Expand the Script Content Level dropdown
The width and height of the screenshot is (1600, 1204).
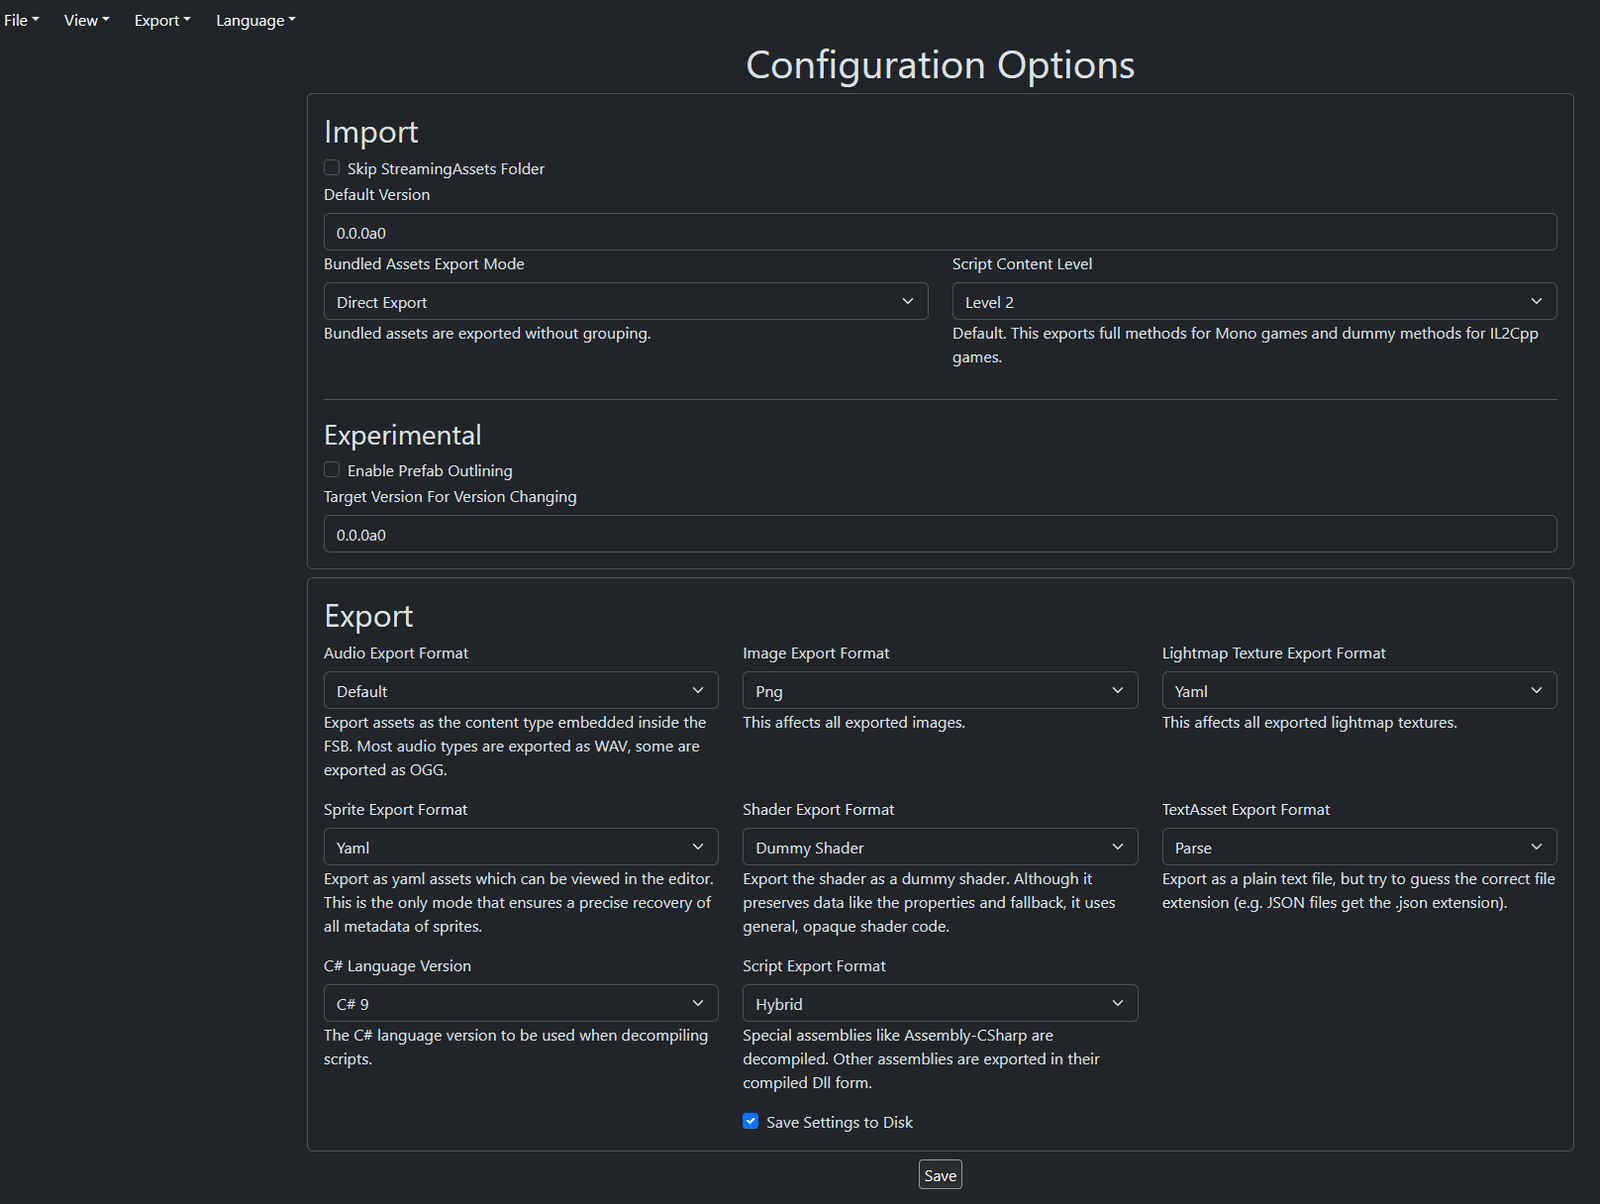point(1253,302)
